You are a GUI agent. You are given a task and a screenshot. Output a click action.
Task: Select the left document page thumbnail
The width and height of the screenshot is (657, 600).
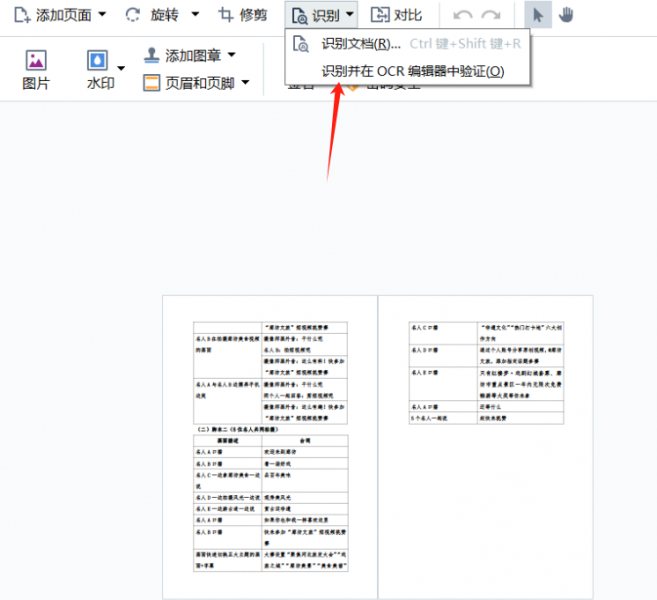(x=270, y=447)
